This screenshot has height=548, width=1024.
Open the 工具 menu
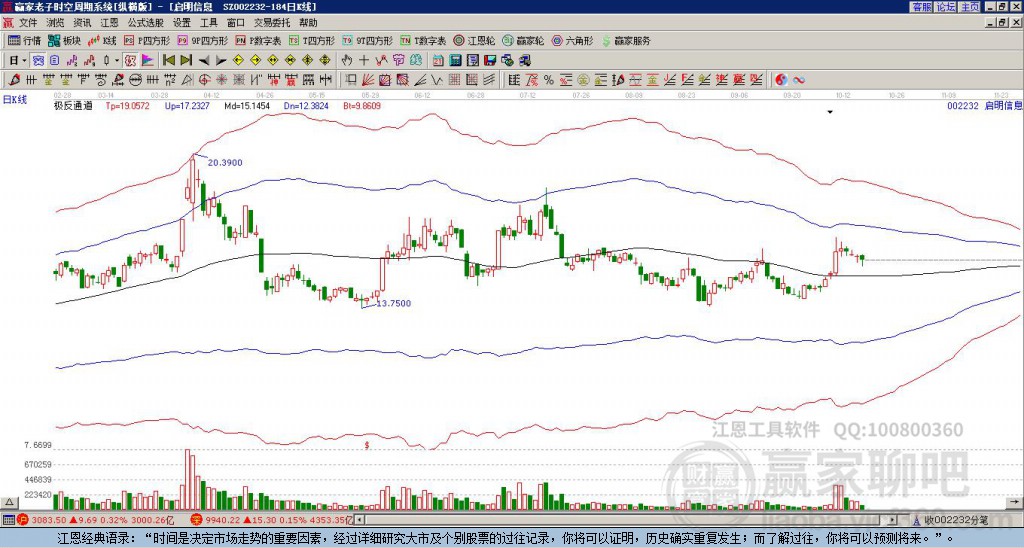click(x=208, y=23)
